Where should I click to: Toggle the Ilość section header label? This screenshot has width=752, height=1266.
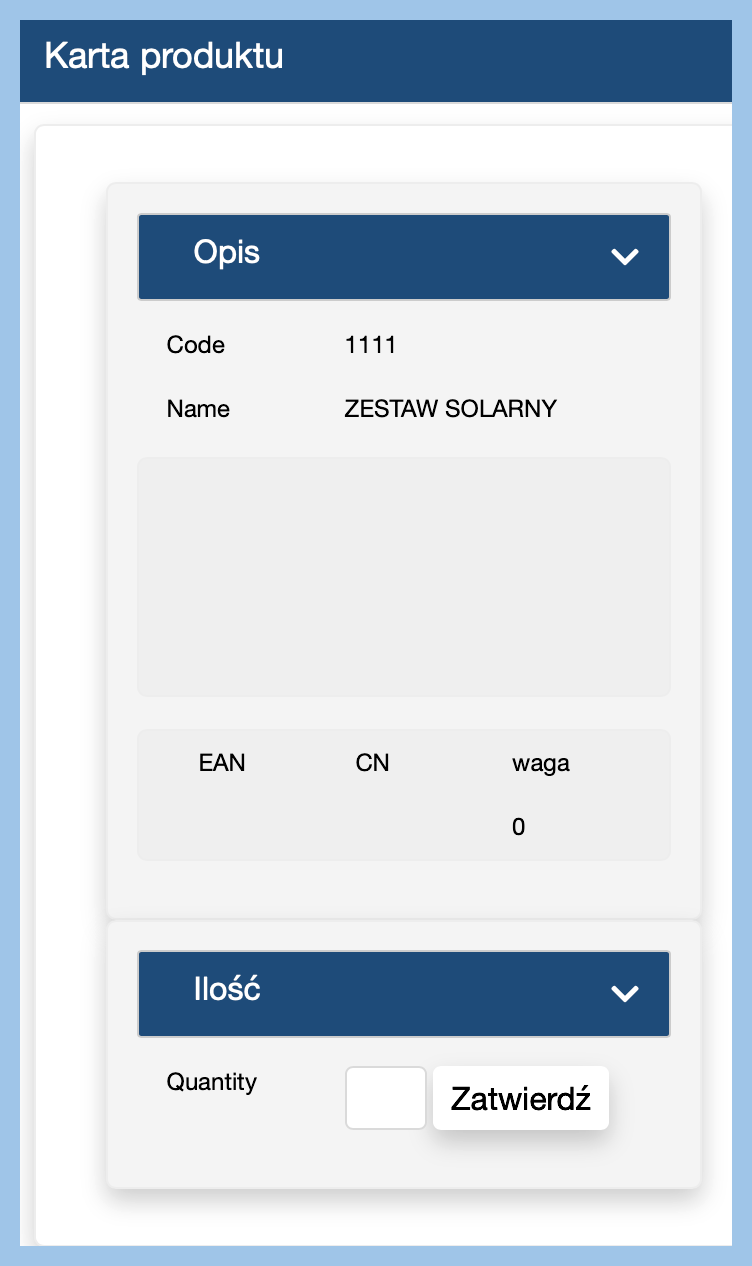[x=227, y=989]
